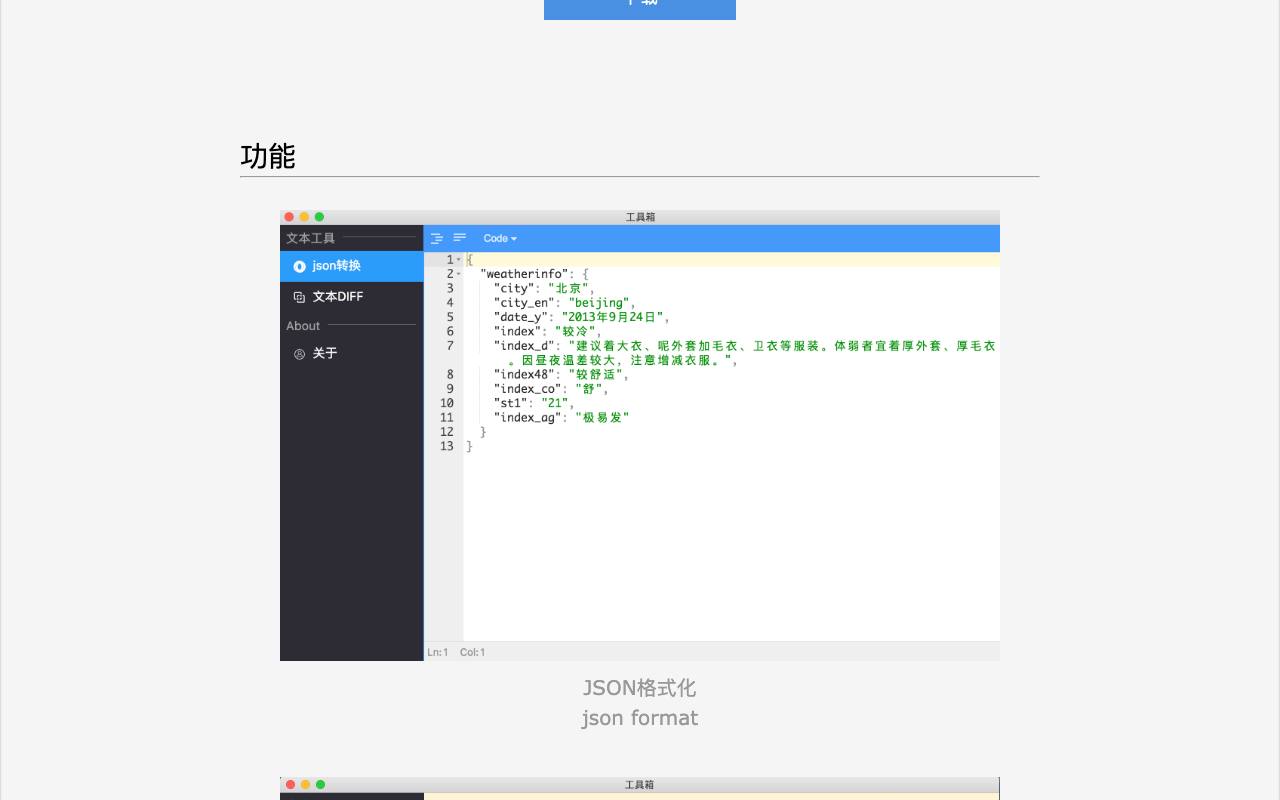Click the "date_y" key

pyautogui.click(x=520, y=317)
